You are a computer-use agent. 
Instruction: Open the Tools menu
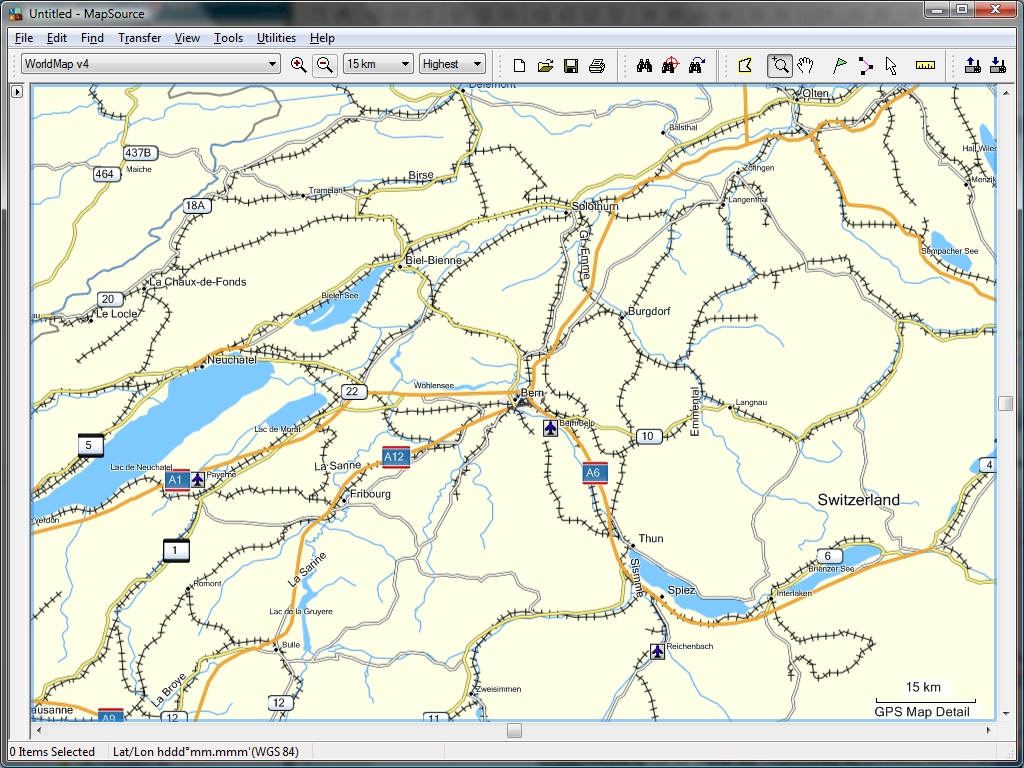(228, 38)
